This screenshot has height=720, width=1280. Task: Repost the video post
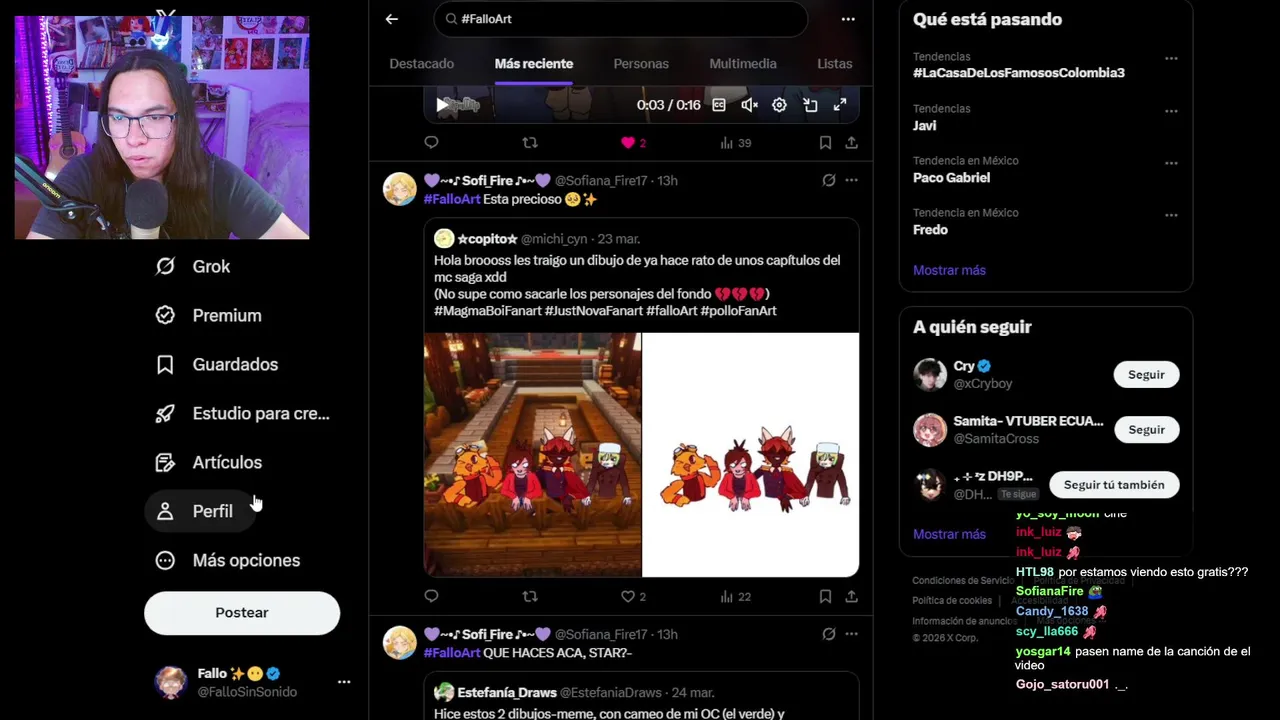530,143
